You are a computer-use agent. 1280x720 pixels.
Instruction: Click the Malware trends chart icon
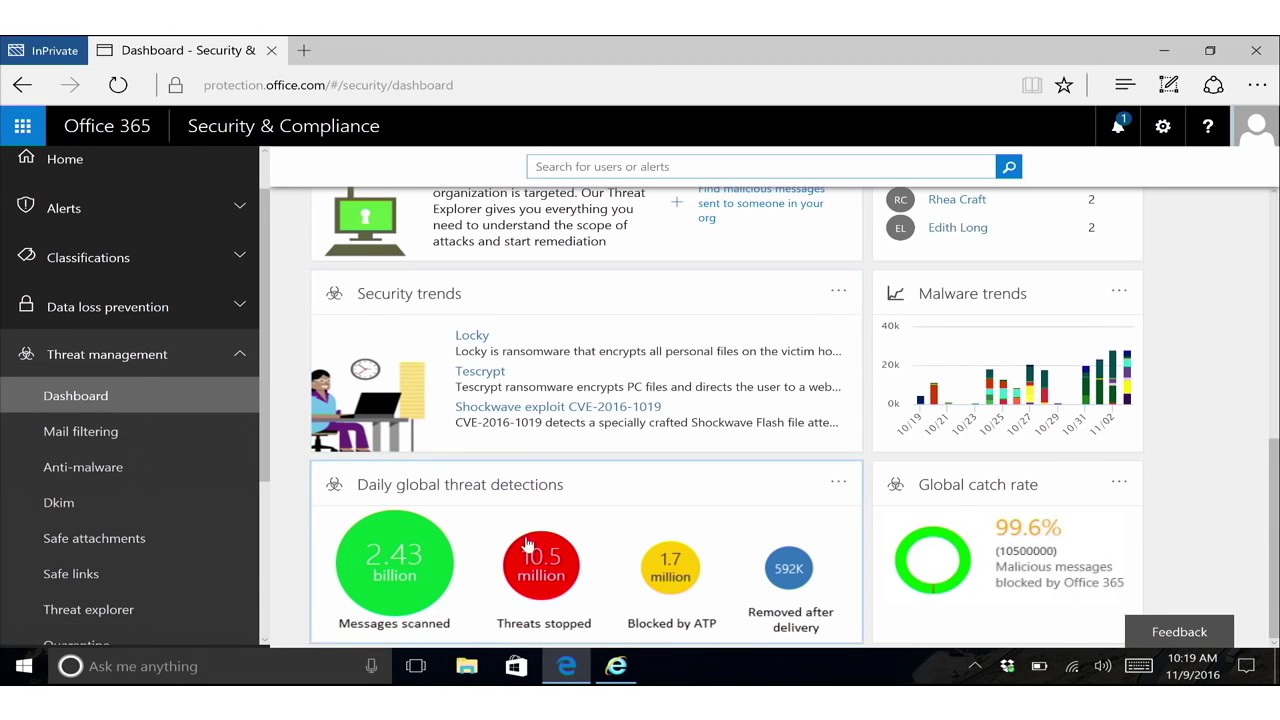(x=896, y=293)
